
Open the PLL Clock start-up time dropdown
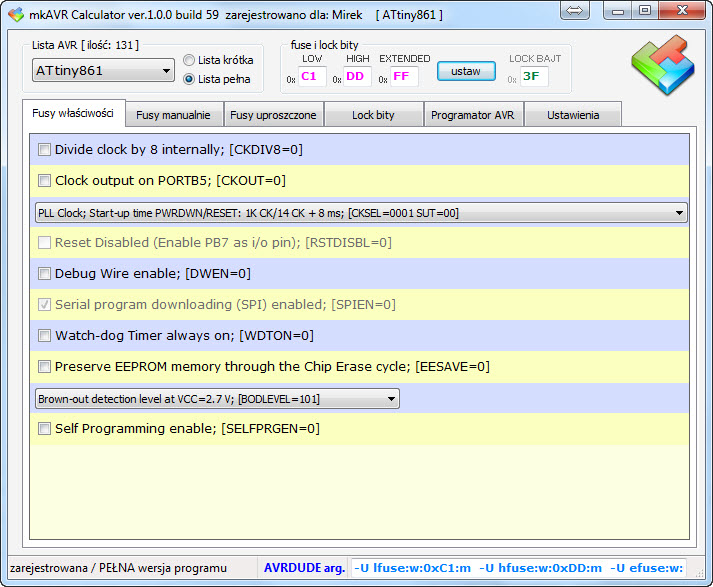click(x=361, y=213)
